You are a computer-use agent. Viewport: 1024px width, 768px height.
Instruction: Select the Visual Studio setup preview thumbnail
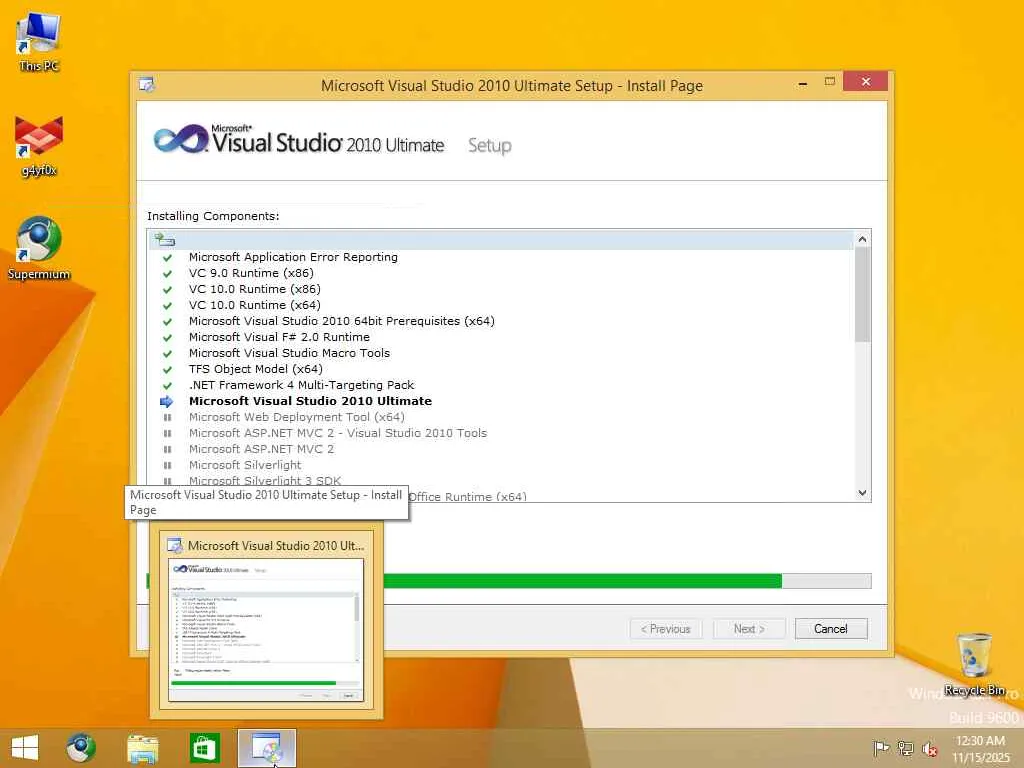click(x=266, y=630)
